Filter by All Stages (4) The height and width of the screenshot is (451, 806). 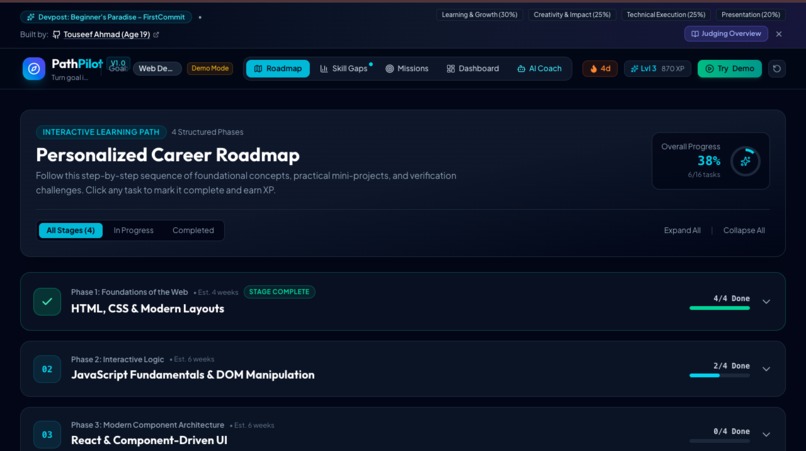[x=70, y=230]
